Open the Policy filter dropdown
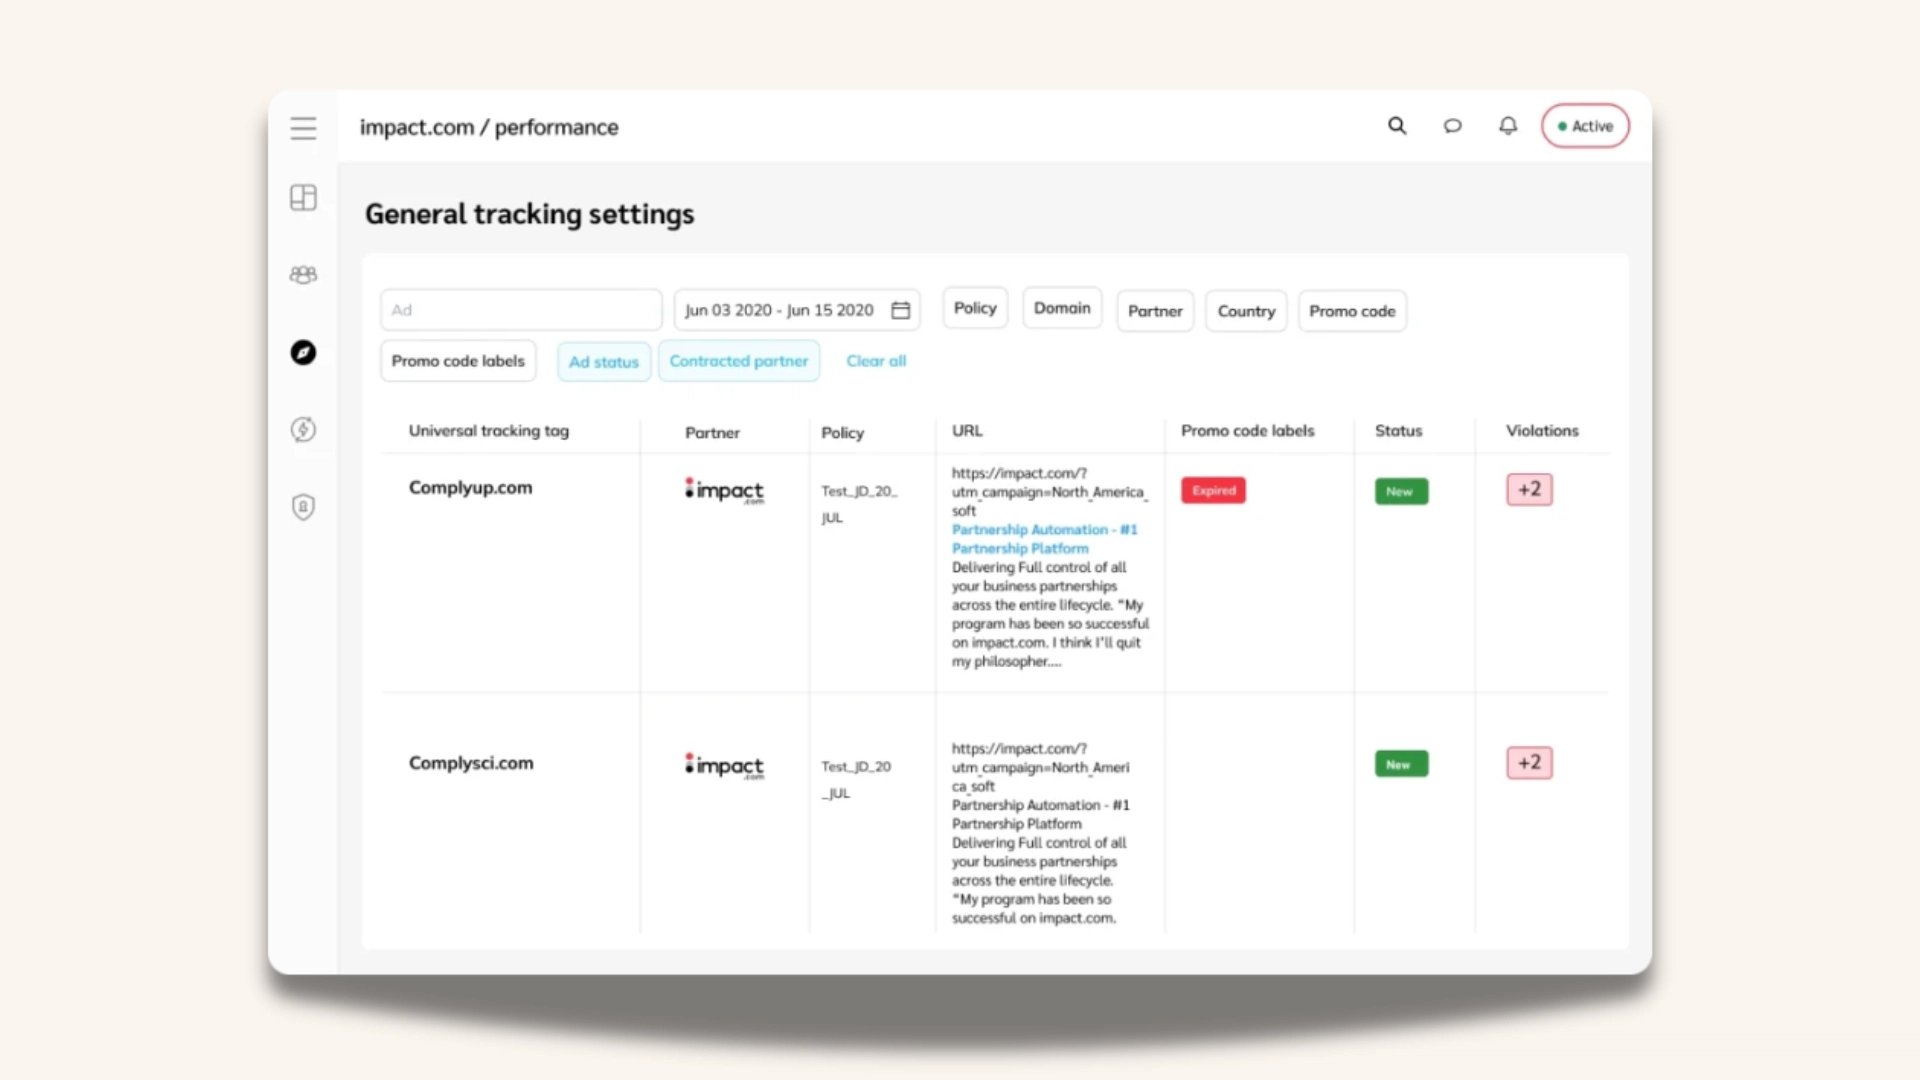Screen dimensions: 1920x1080 [x=975, y=308]
